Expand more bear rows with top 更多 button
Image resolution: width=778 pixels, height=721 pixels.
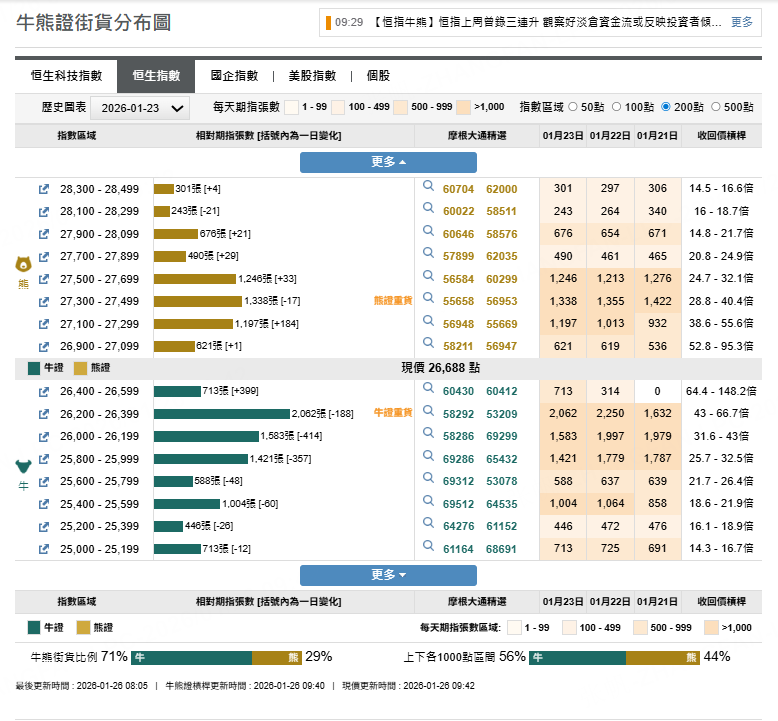388,162
